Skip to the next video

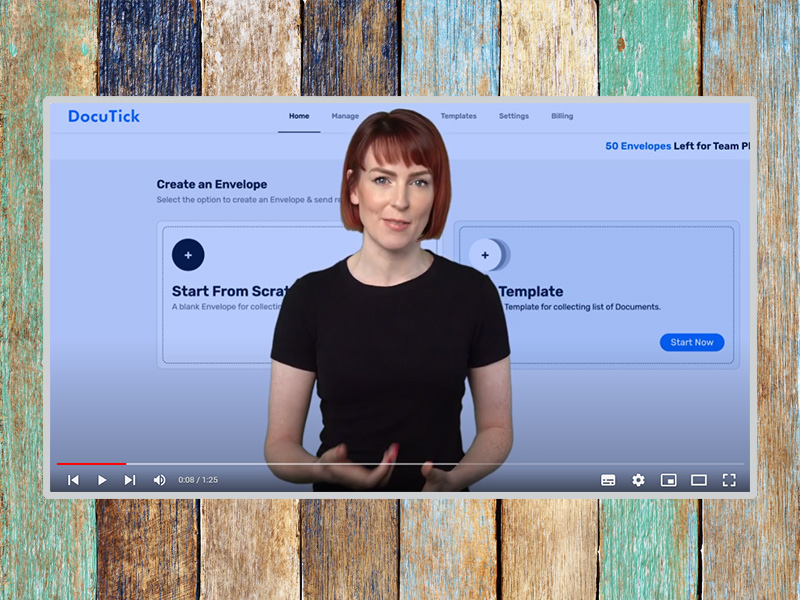point(130,480)
